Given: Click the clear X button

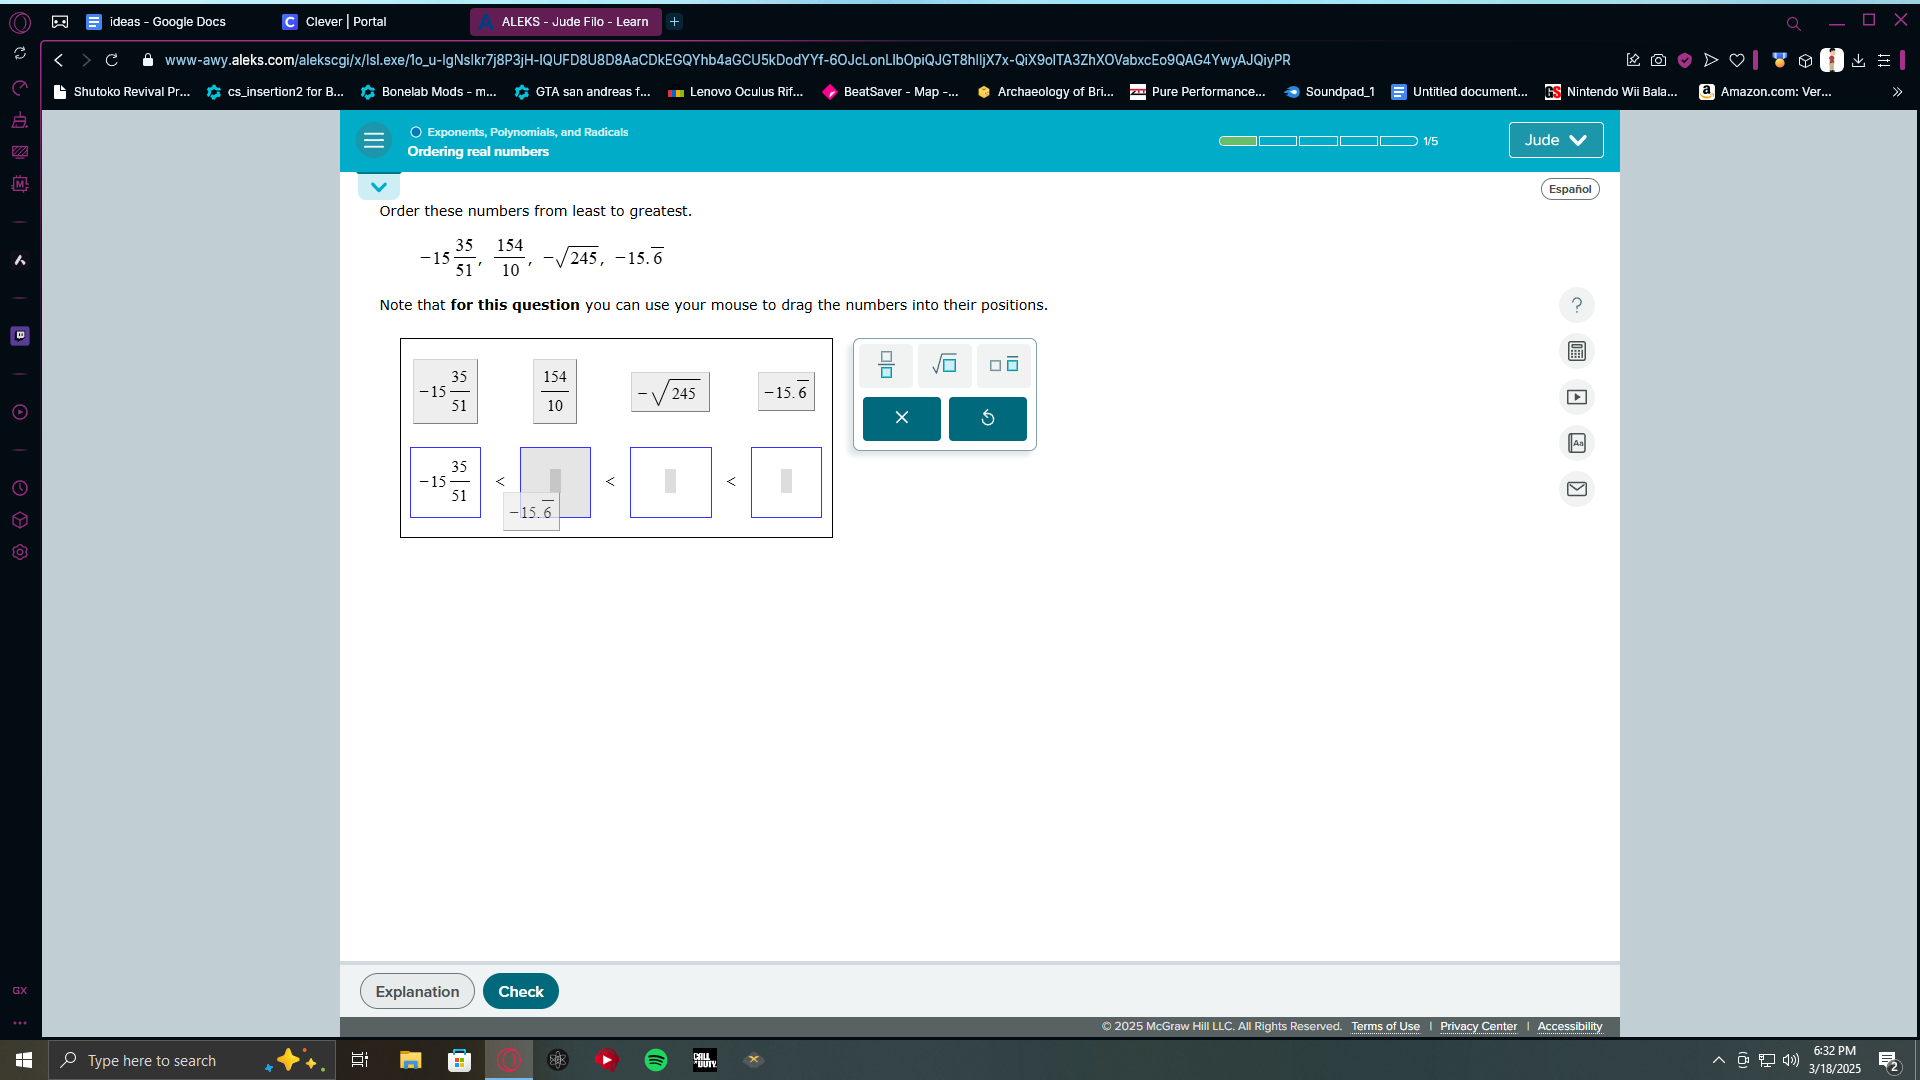Looking at the screenshot, I should pos(901,418).
